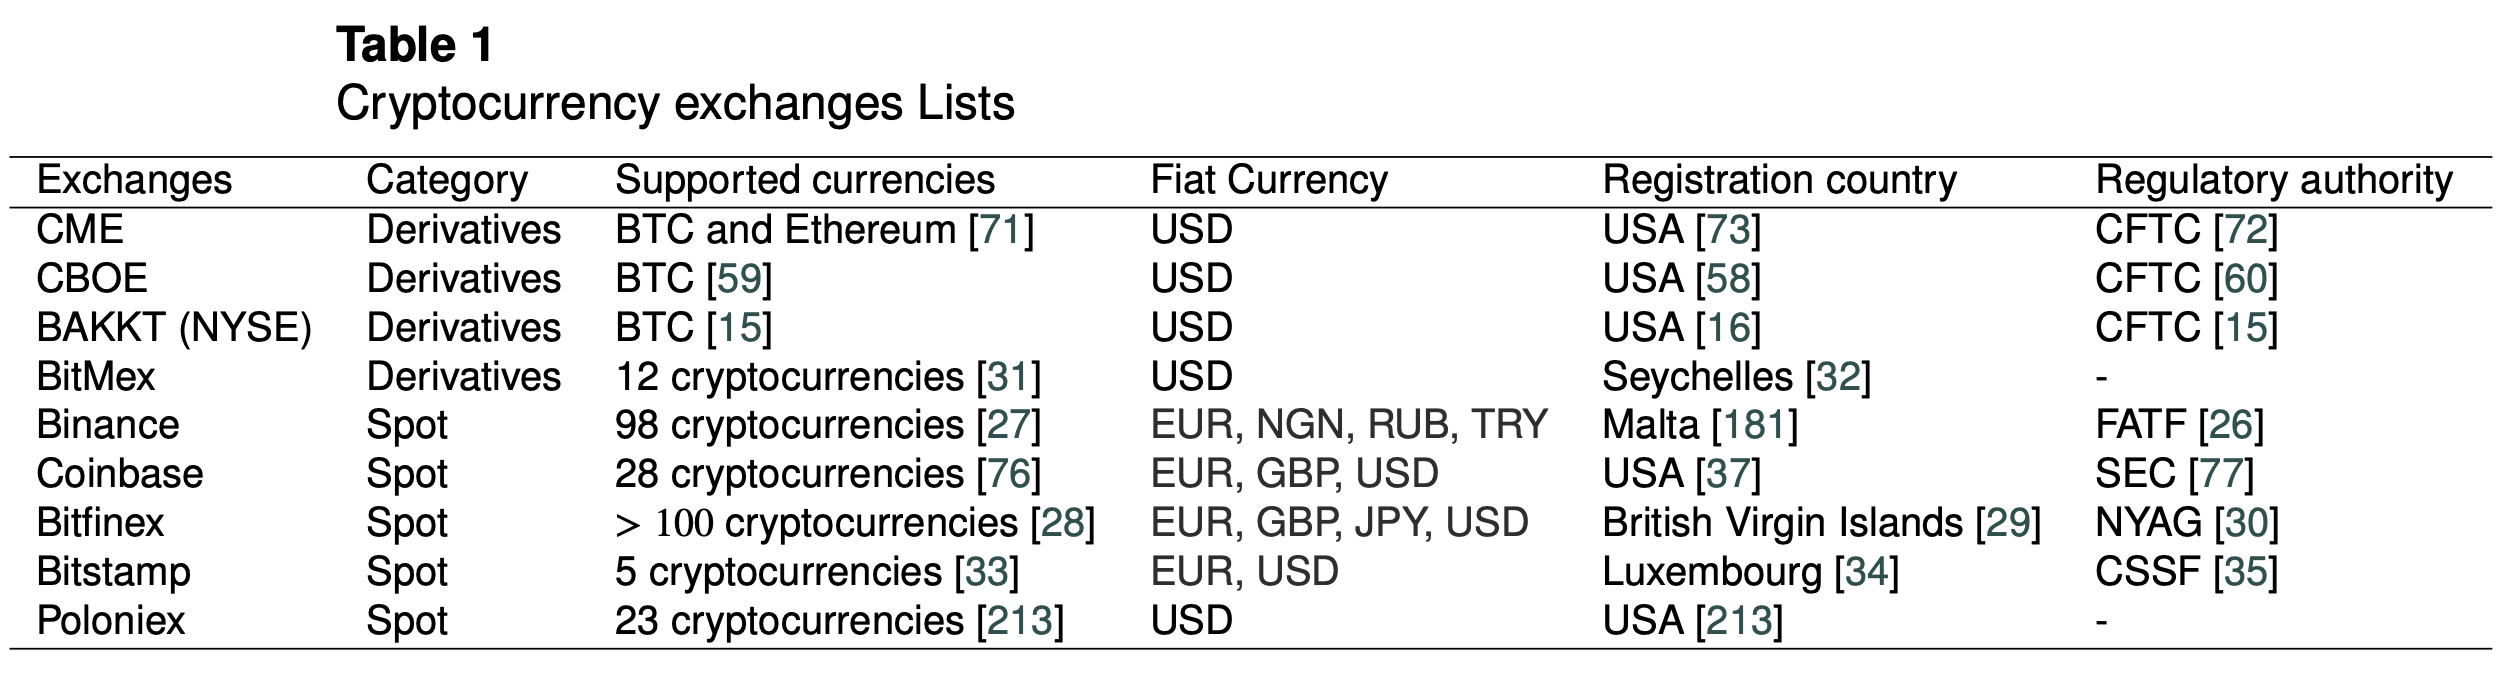2518x690 pixels.
Task: Open reference 58 beside USA for CBOE
Action: click(1728, 280)
